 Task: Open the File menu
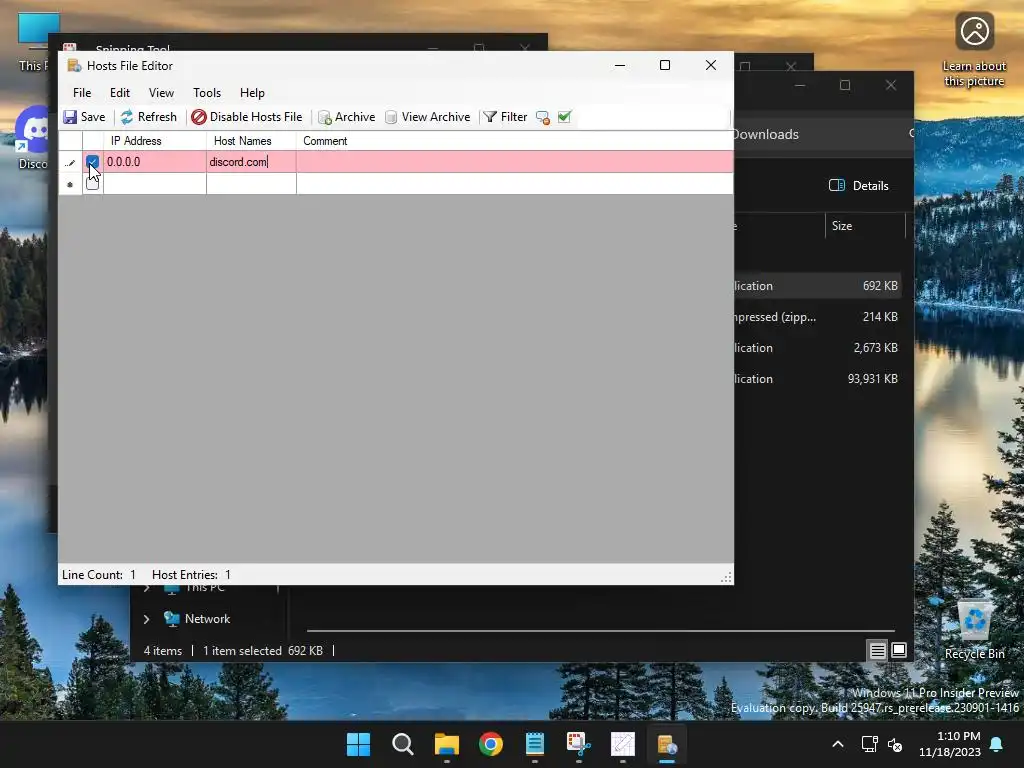82,93
